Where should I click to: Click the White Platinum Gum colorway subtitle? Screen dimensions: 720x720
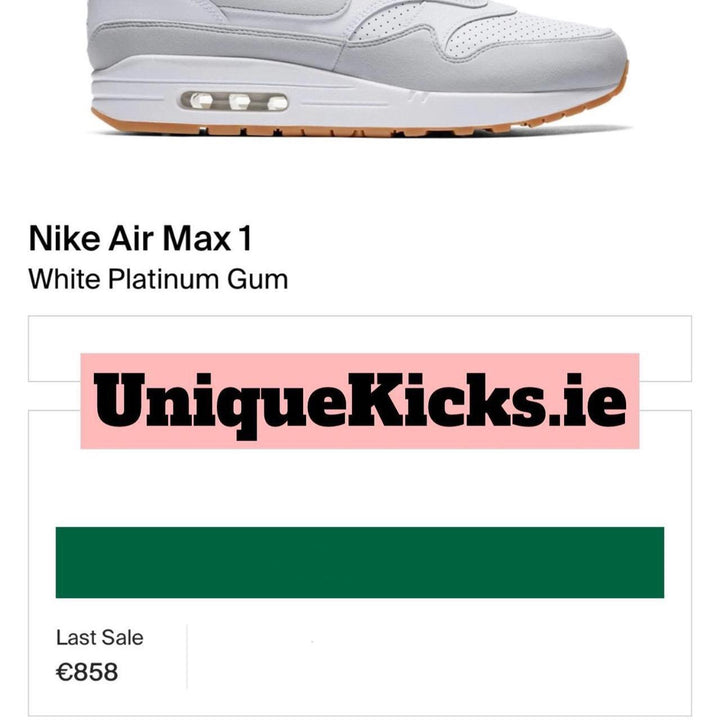click(158, 279)
